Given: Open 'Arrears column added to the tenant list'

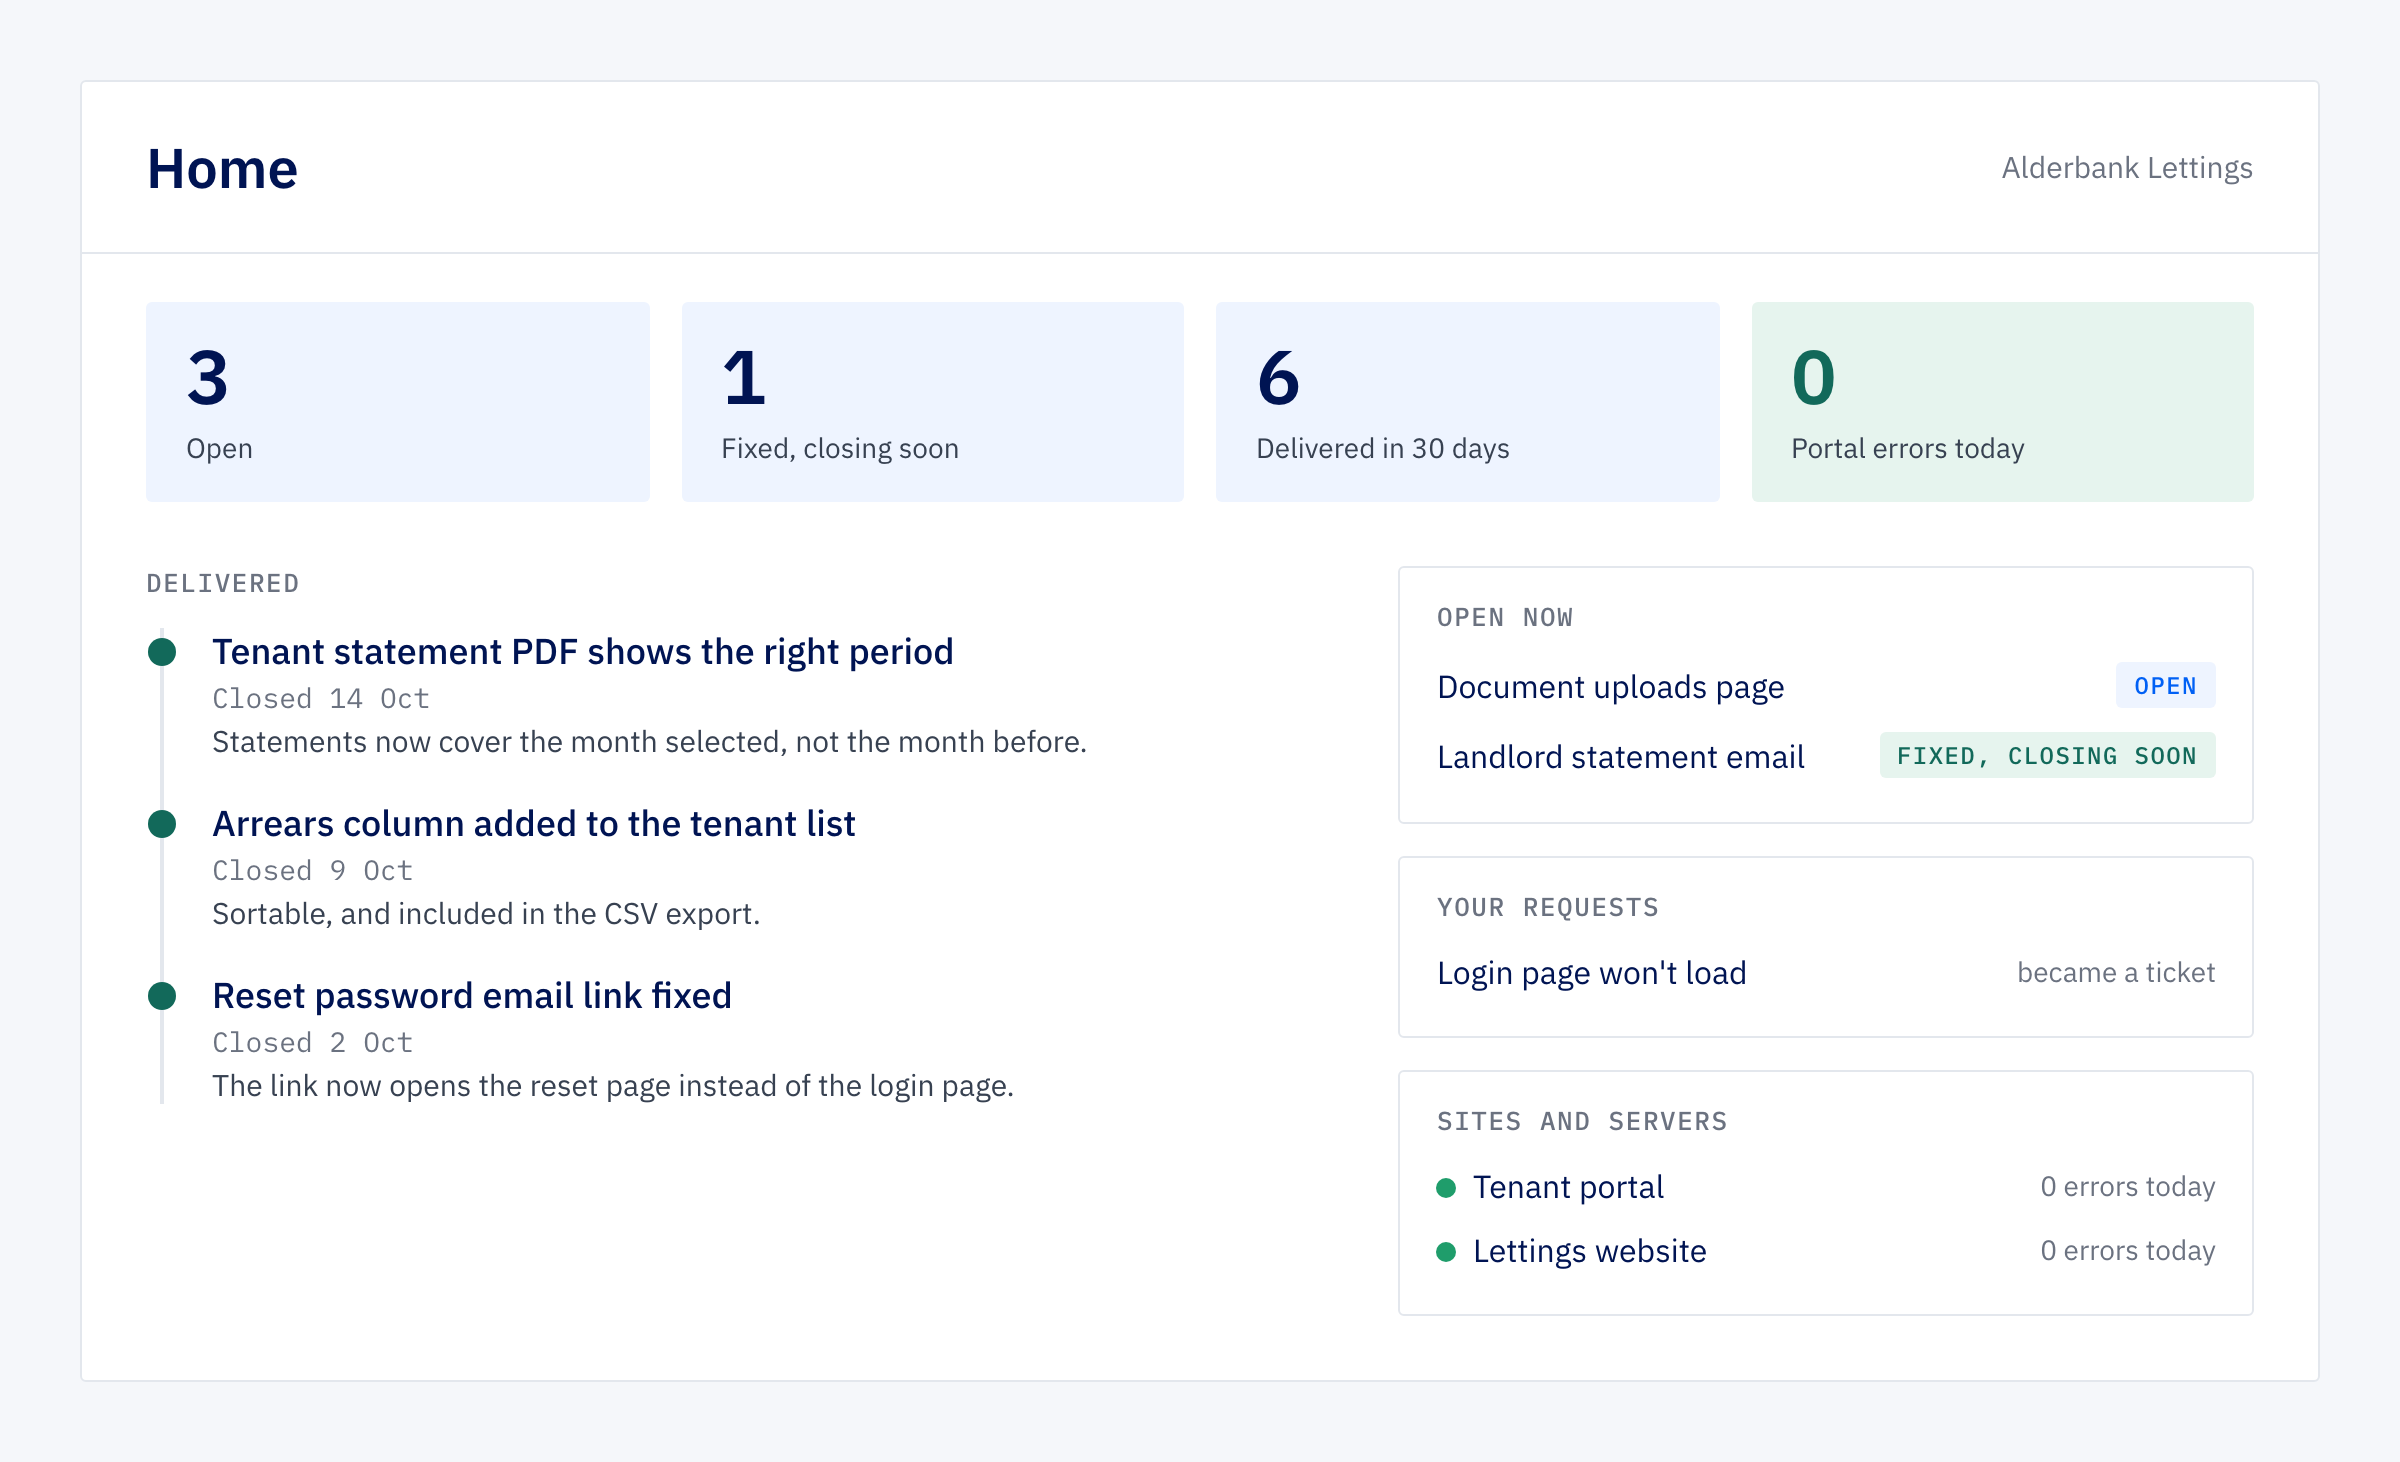Looking at the screenshot, I should pos(534,824).
